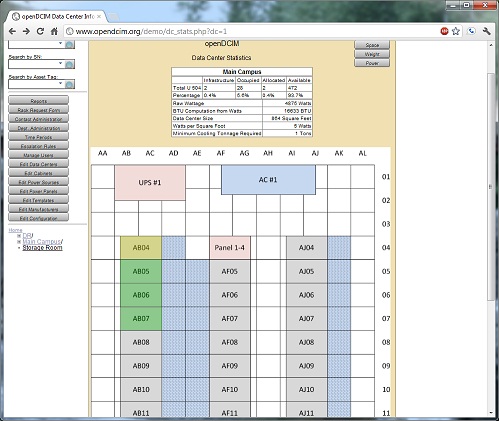Click the search icon beside the SN field
Screen dimensions: 499x421
[x=70, y=64]
